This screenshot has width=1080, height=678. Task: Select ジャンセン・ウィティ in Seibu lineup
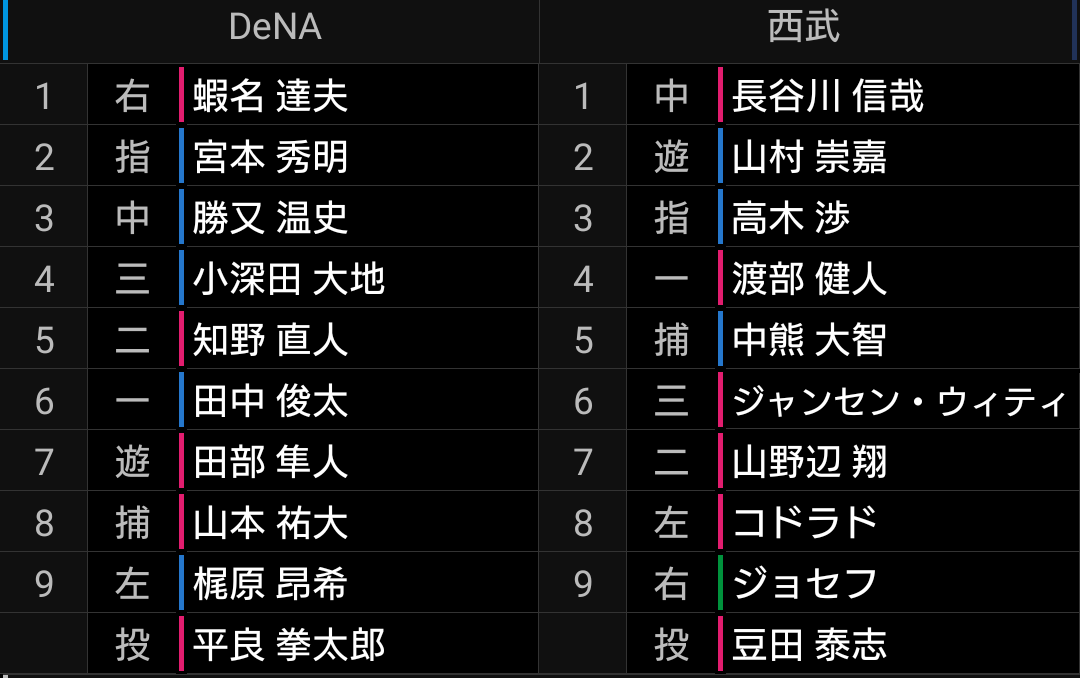899,401
